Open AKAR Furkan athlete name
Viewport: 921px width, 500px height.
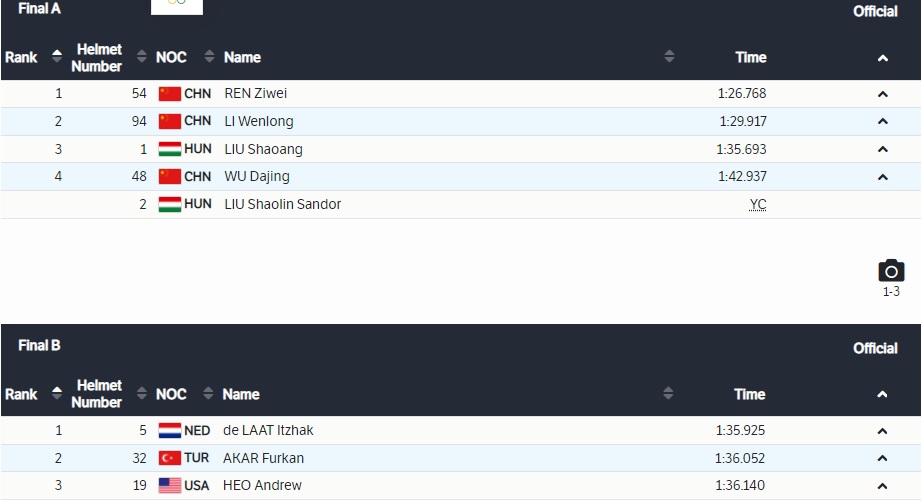pos(263,458)
